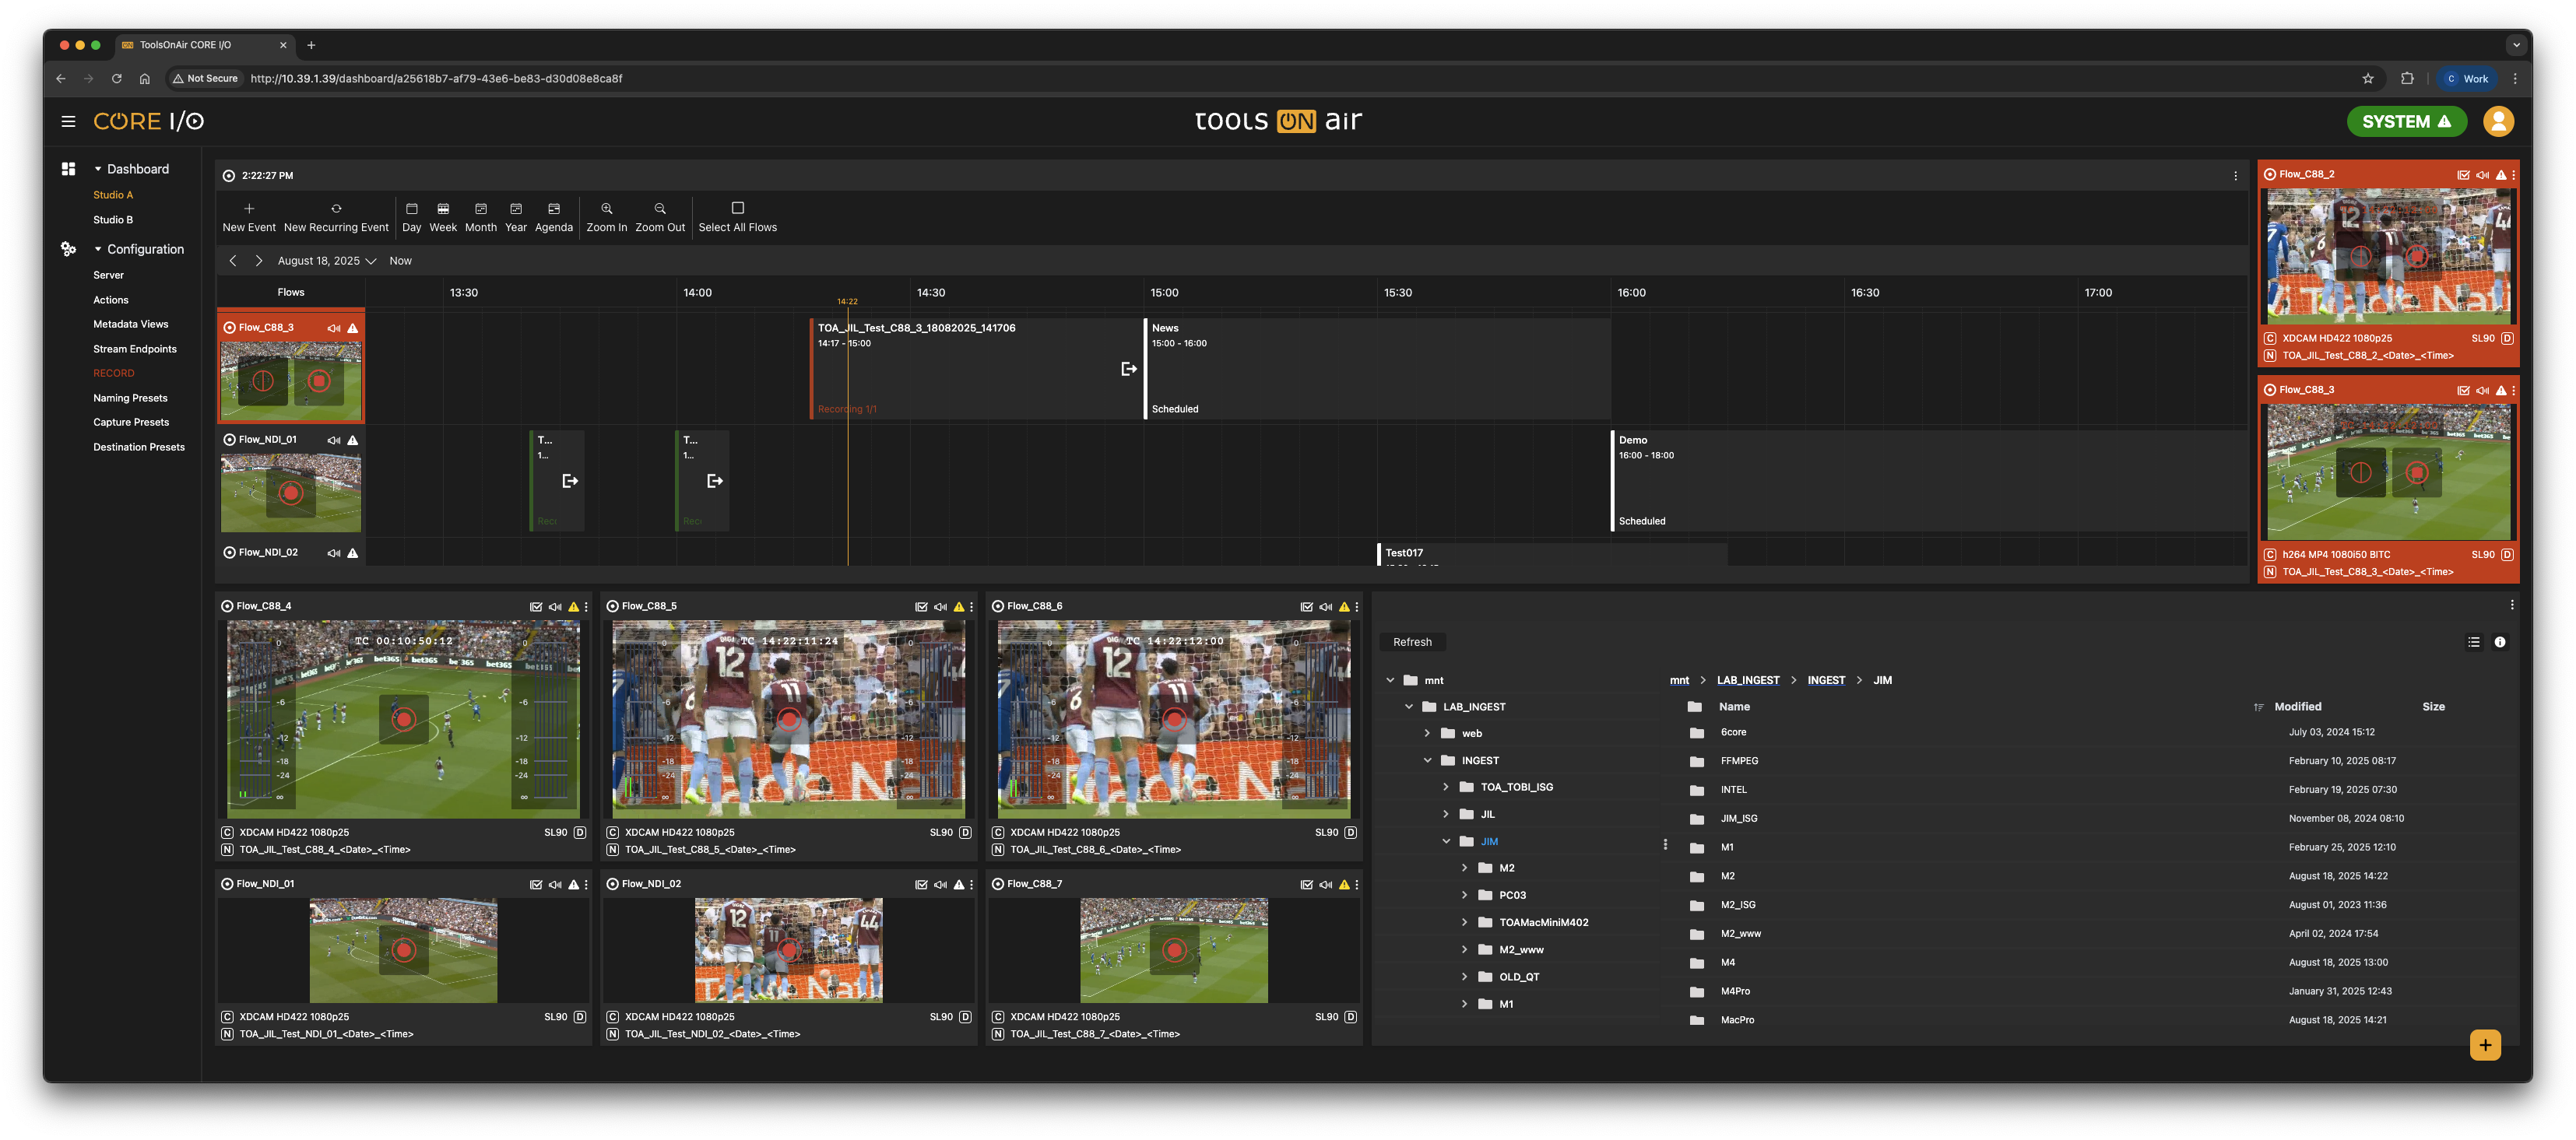Toggle the checkbox icon on Flow_NDI_02 panel

921,885
